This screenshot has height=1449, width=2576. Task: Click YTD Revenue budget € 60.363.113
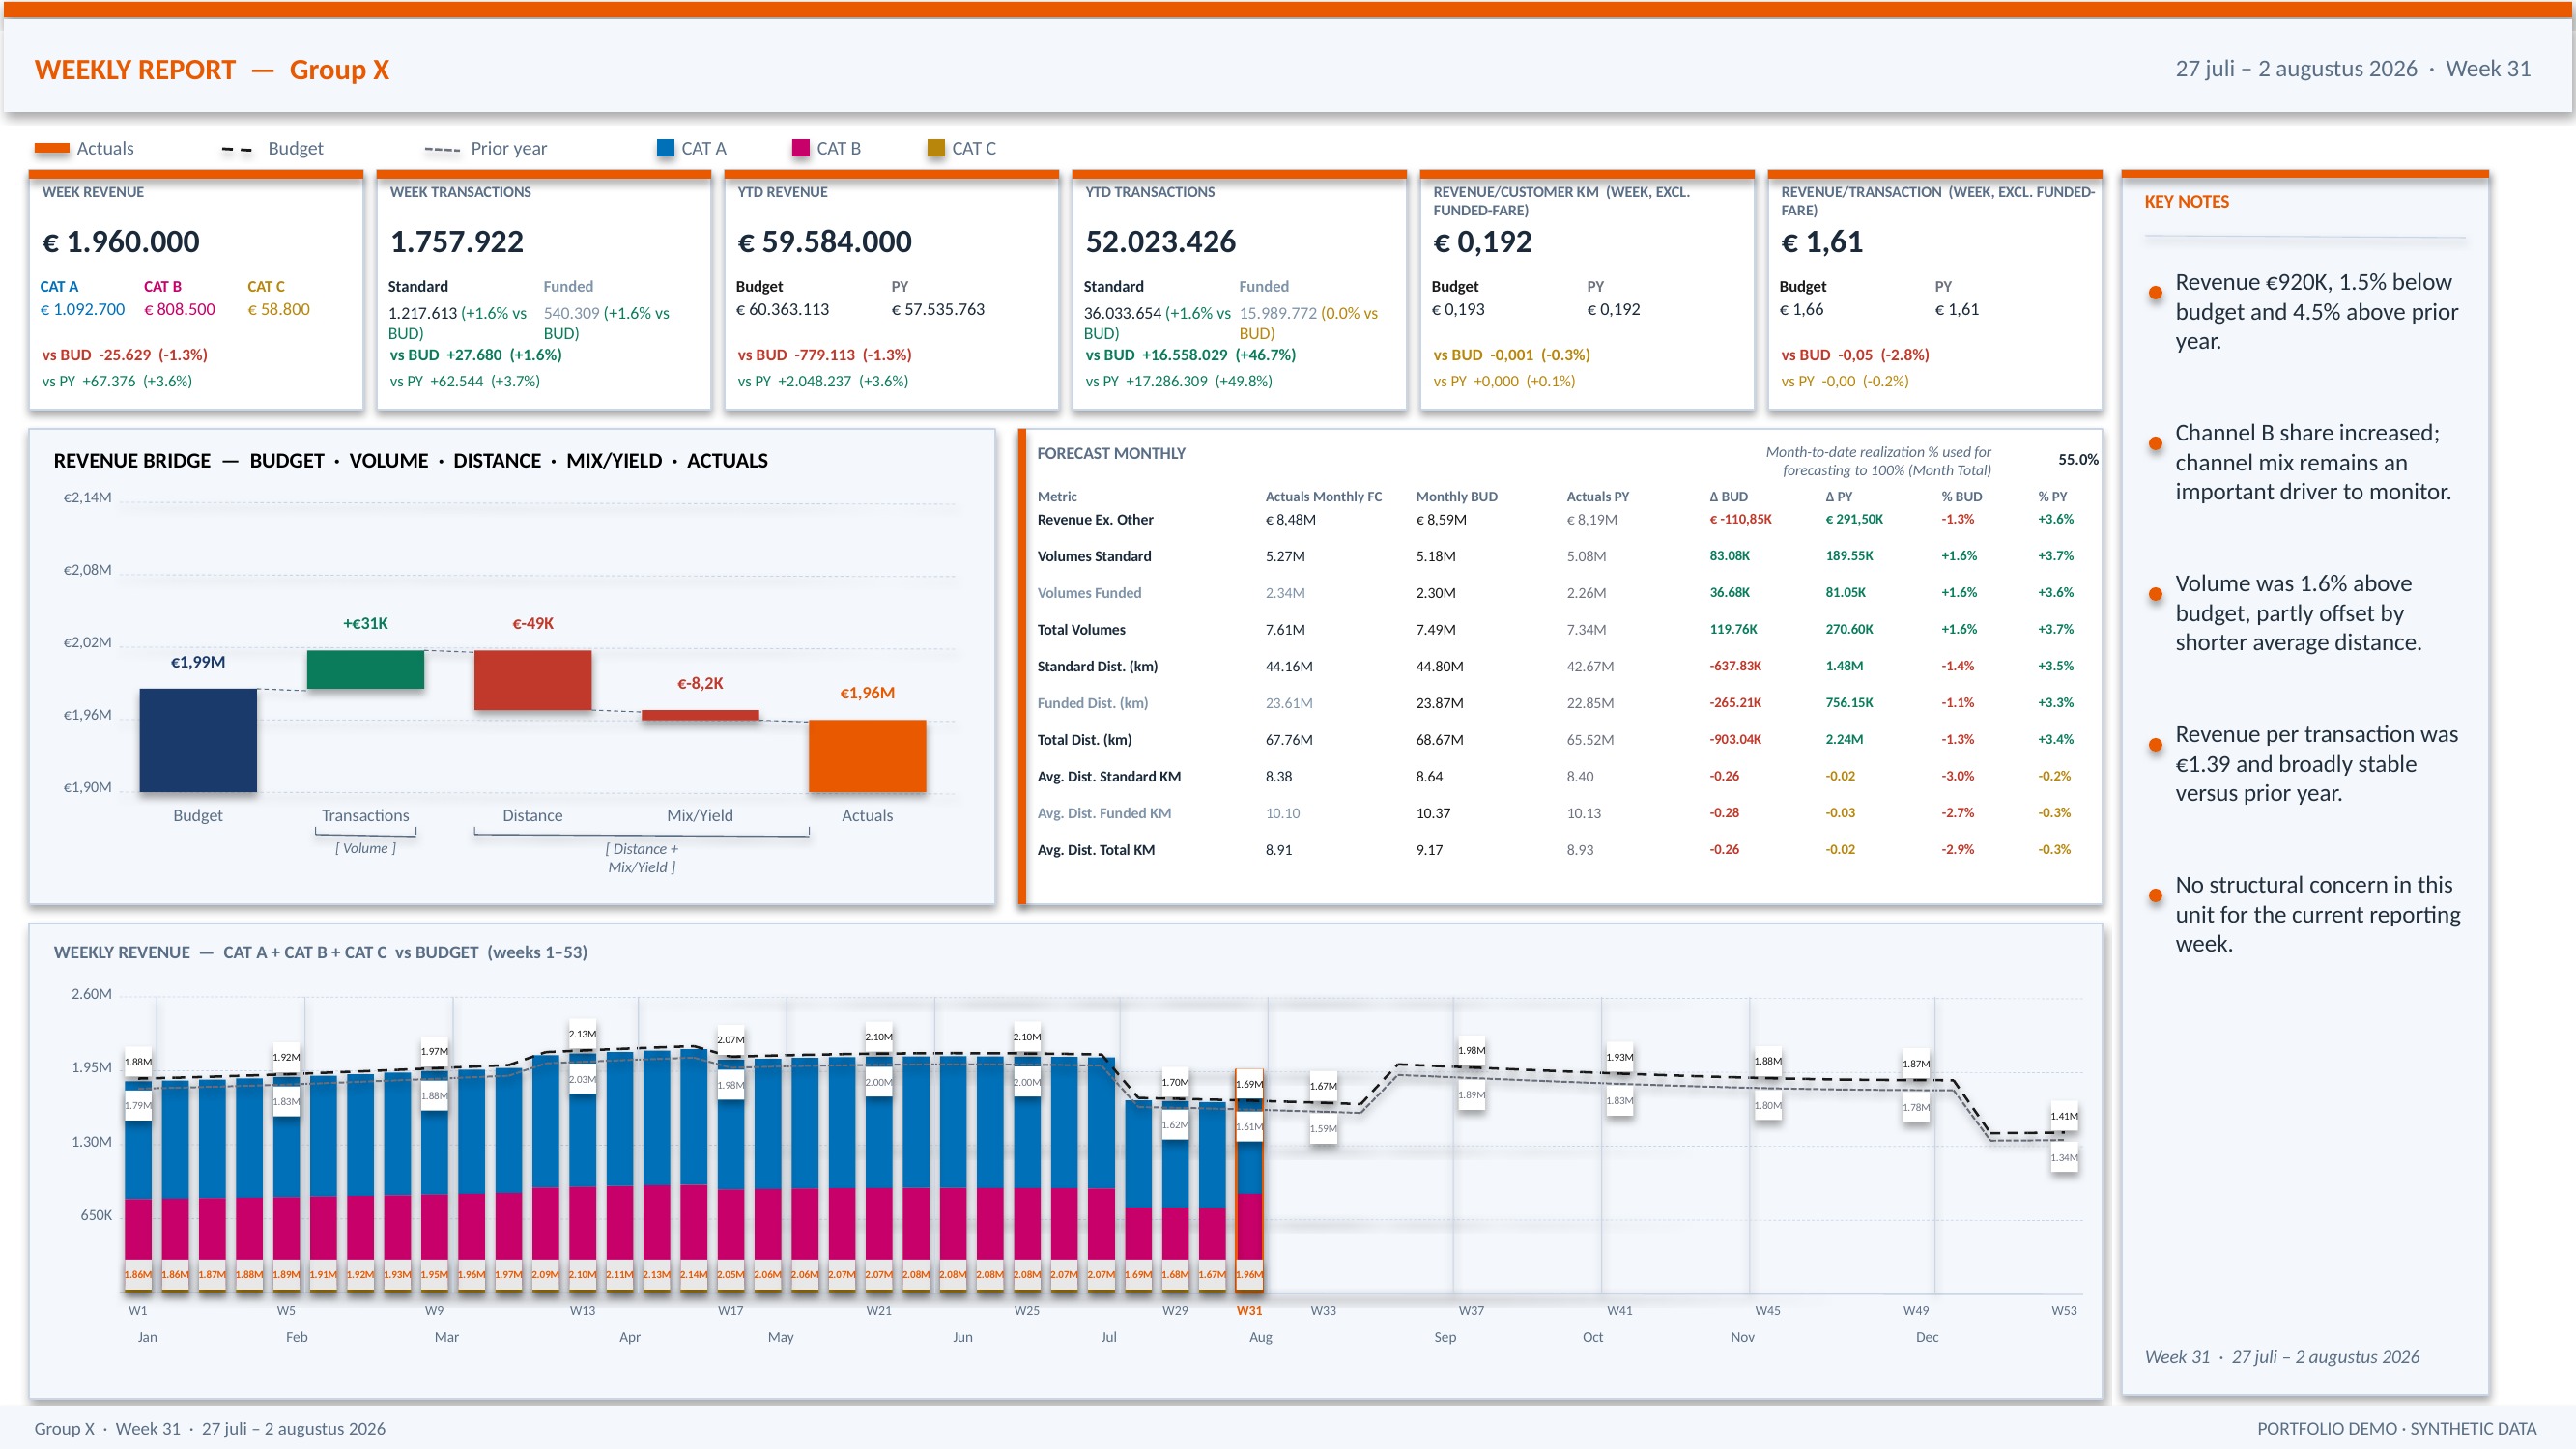point(783,310)
